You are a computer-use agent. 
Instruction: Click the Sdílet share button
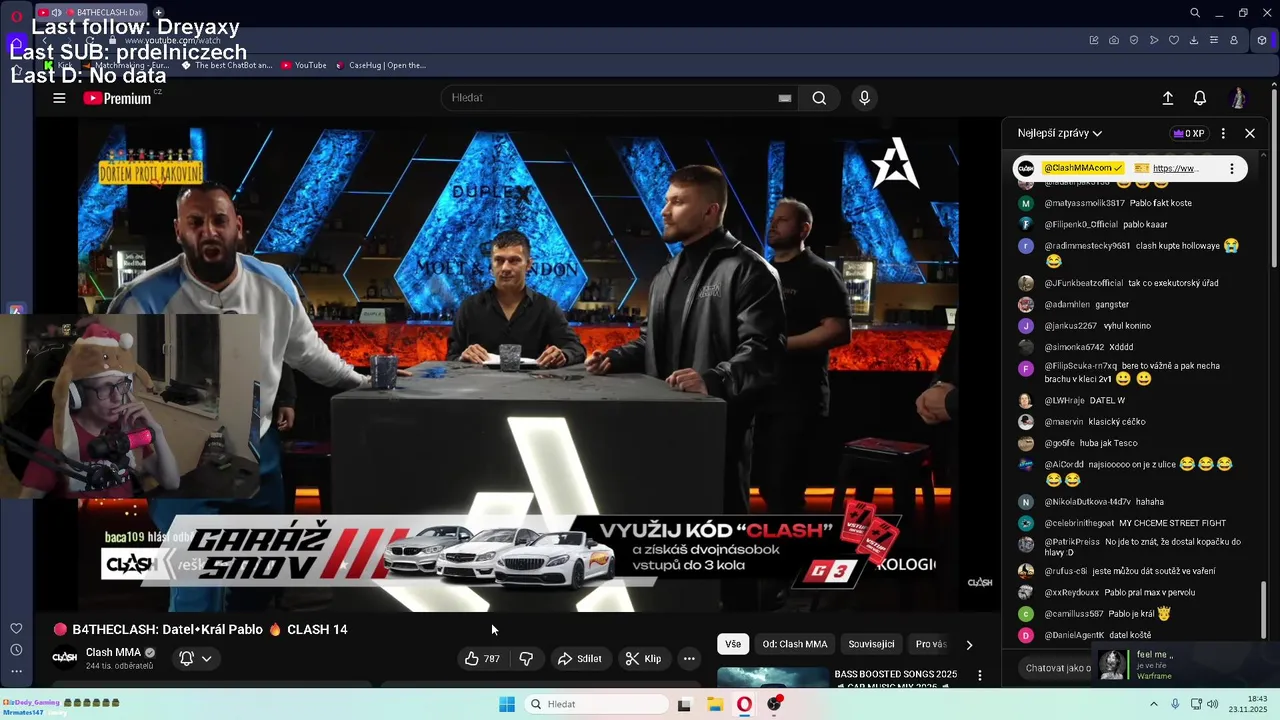coord(580,658)
